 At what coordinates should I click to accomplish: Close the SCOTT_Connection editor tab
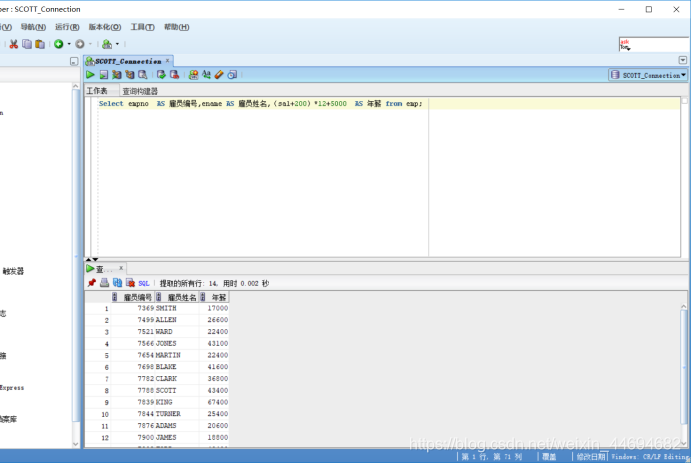[x=167, y=60]
